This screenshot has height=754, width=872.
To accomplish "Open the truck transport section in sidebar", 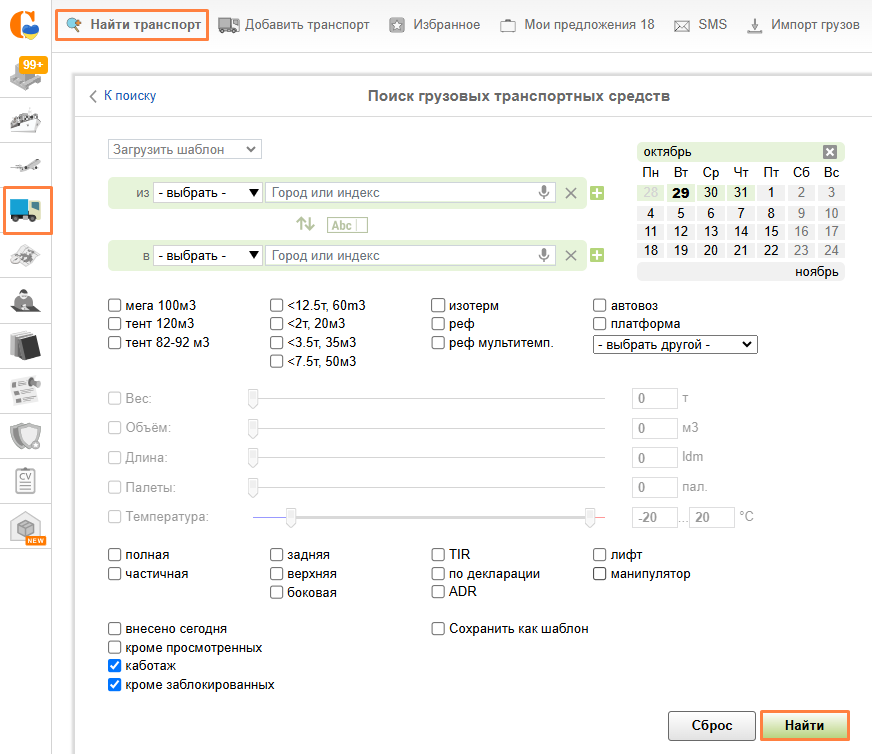I will click(x=27, y=210).
